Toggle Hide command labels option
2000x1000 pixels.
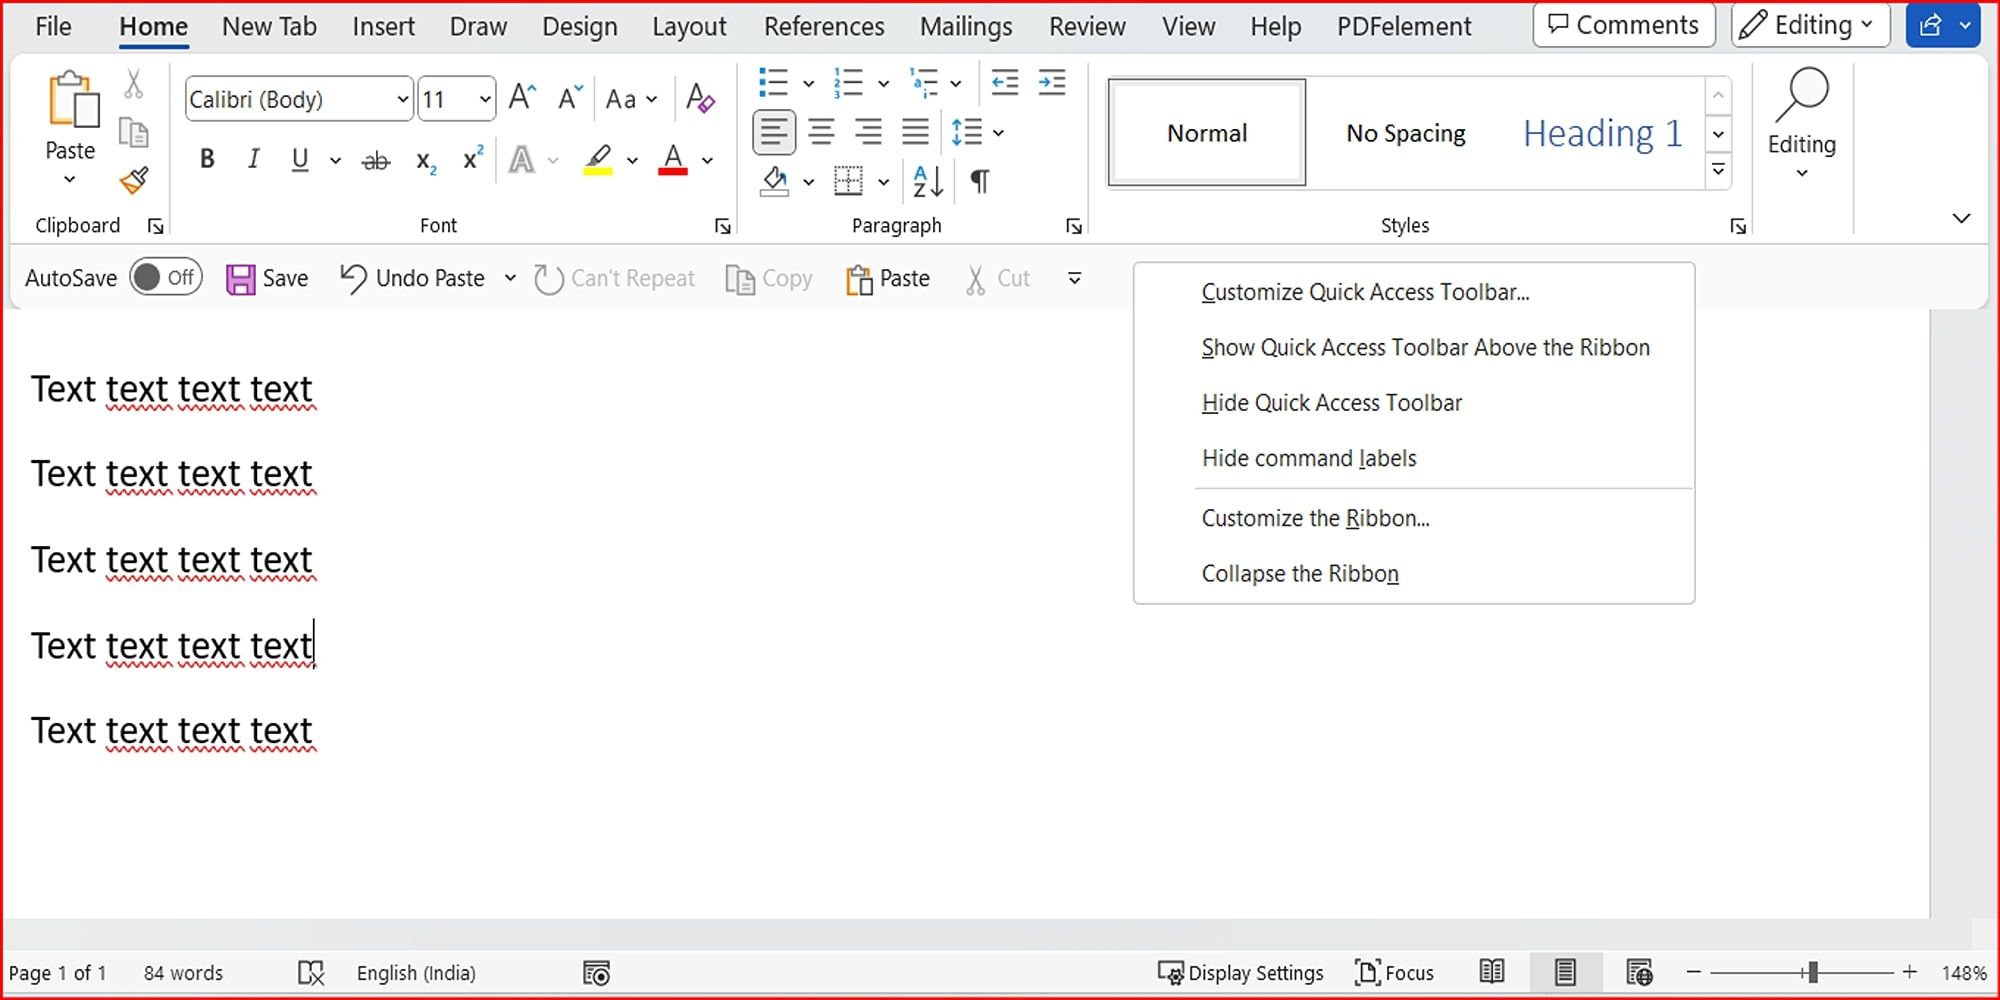(1309, 457)
